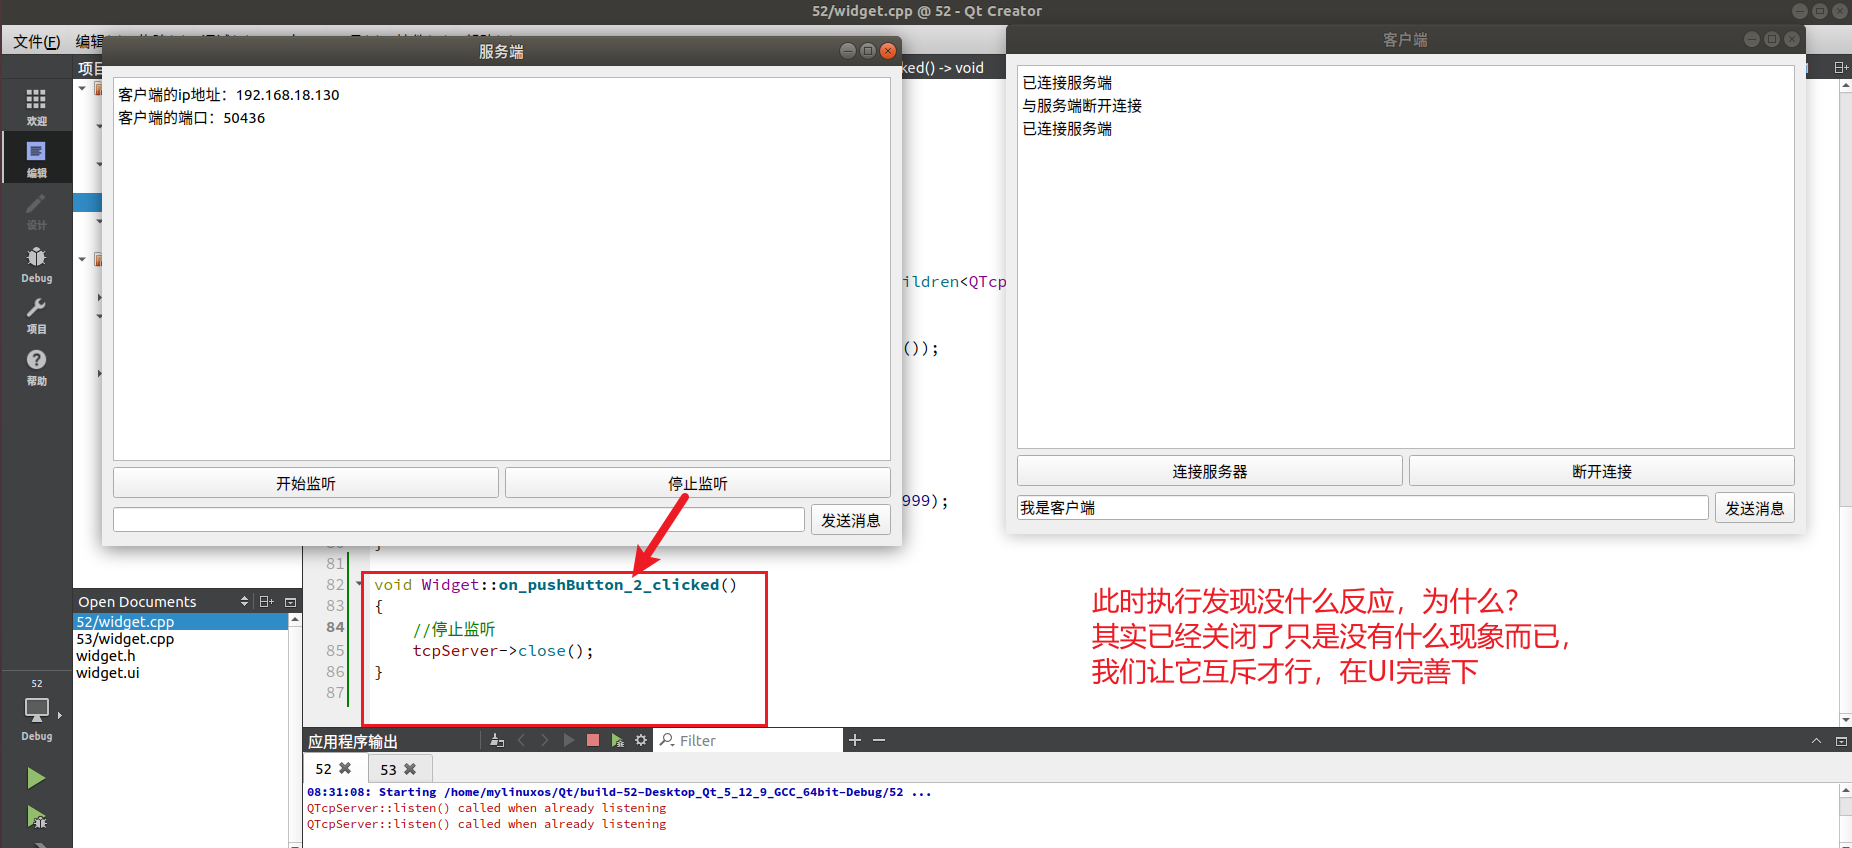Maximize the 客户端 window
Image resolution: width=1852 pixels, height=848 pixels.
[x=1771, y=39]
